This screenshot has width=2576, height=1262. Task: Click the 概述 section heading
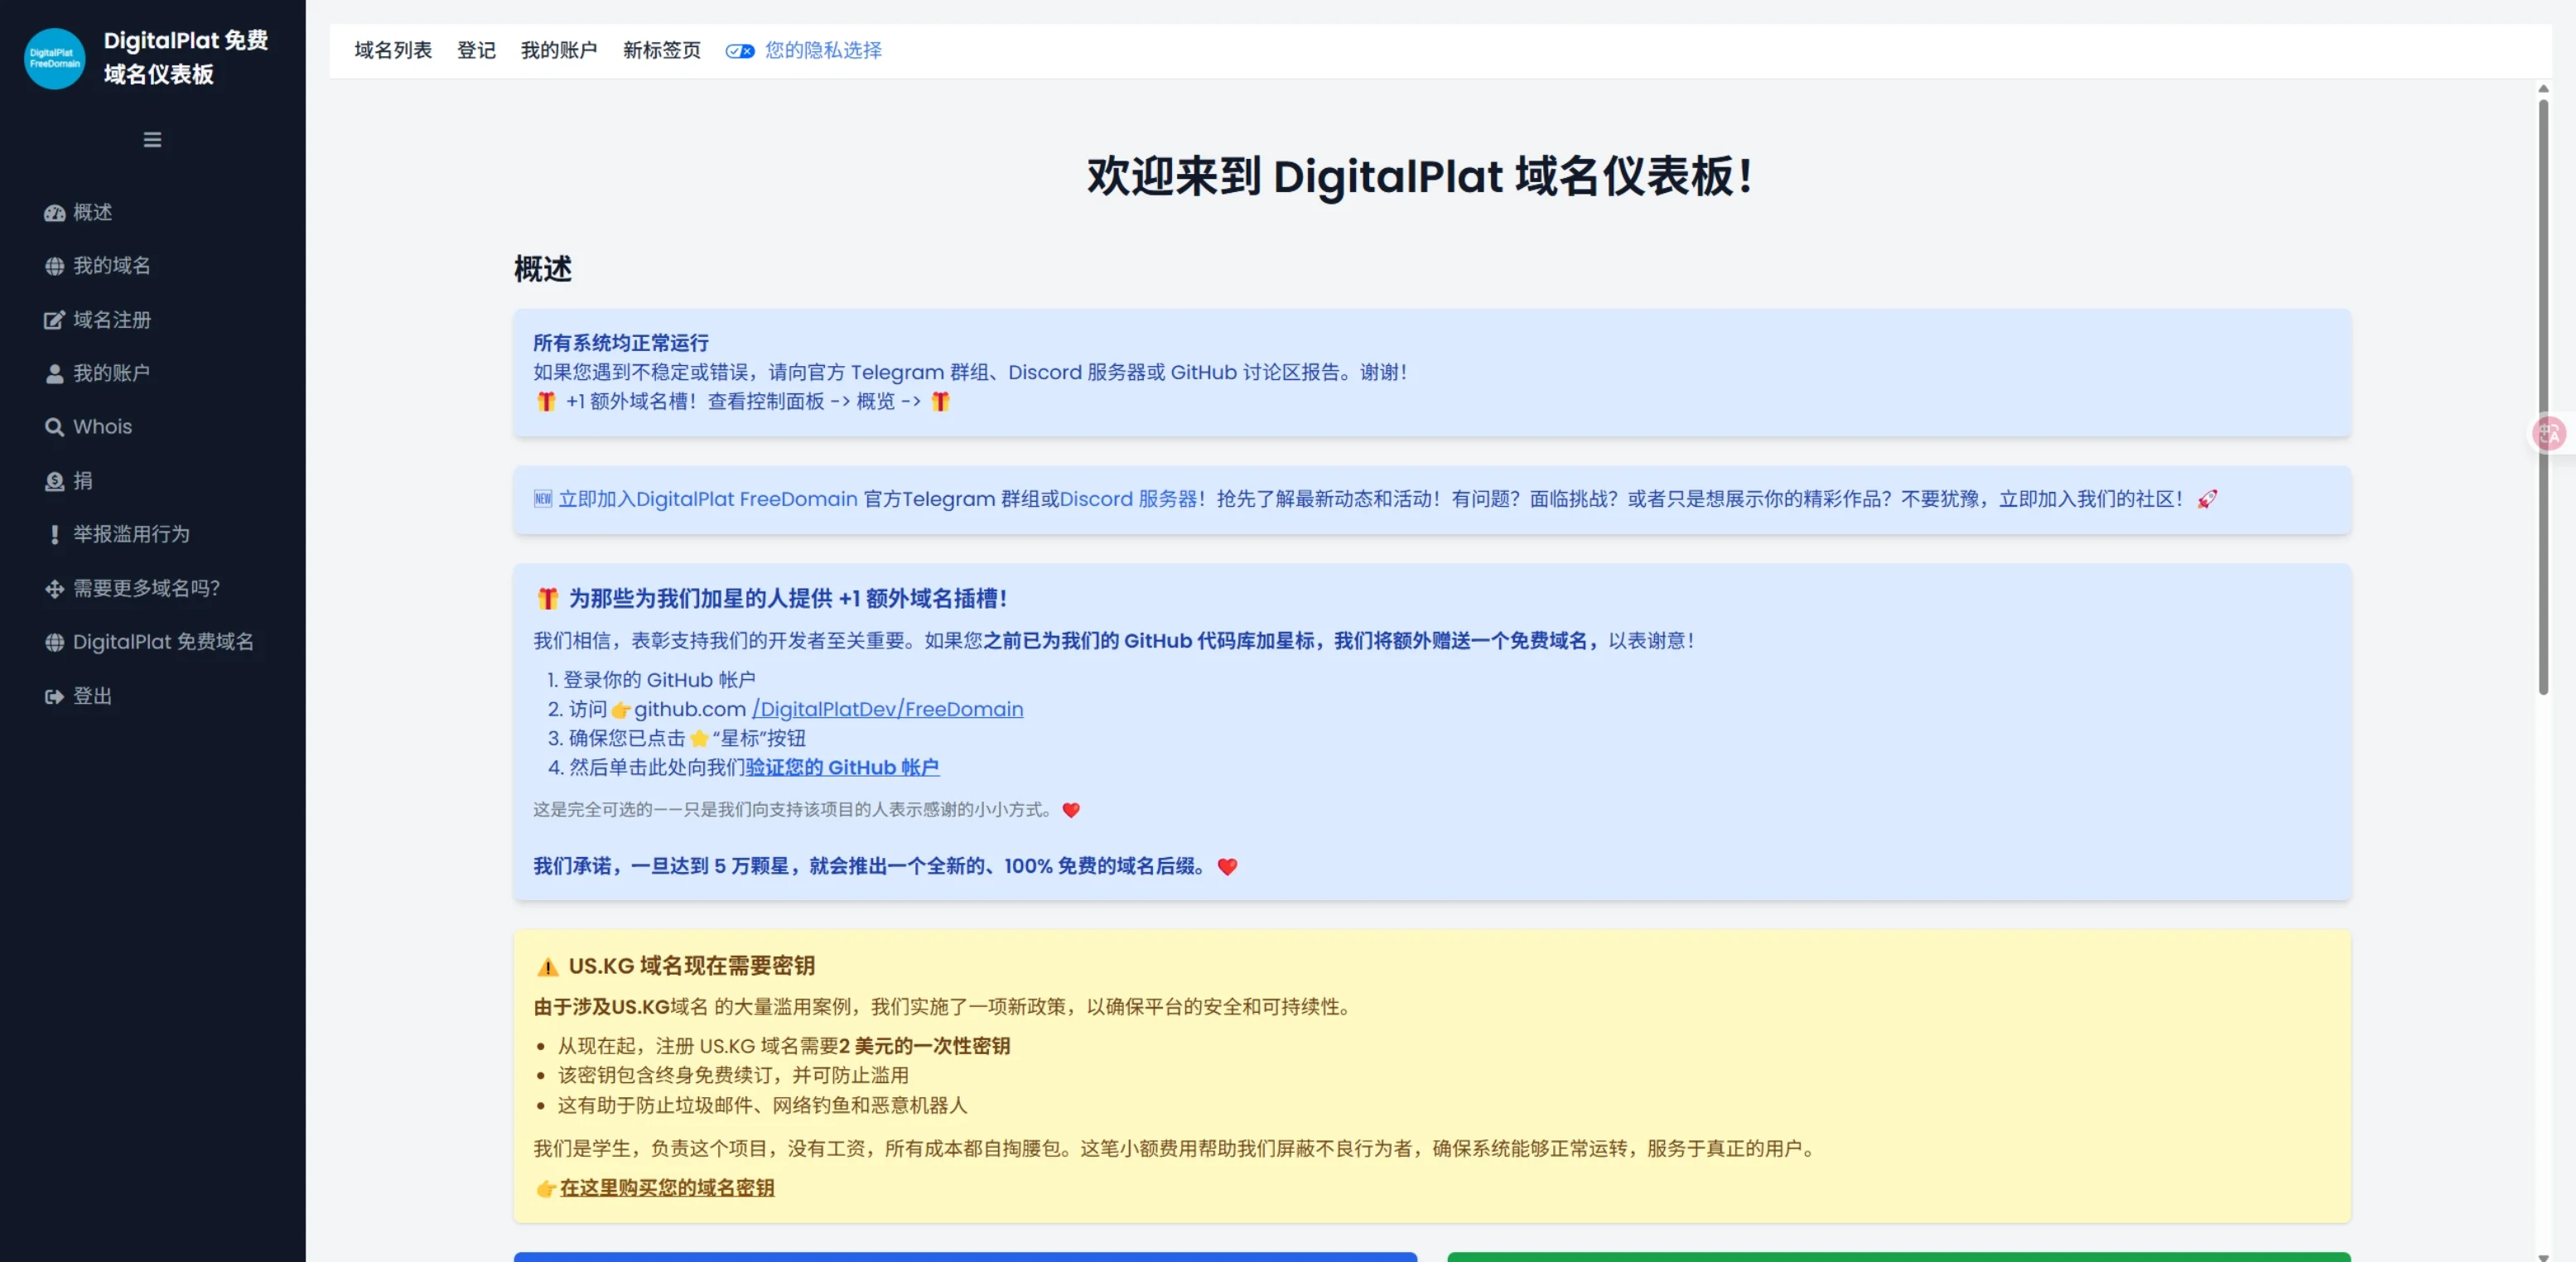tap(543, 269)
